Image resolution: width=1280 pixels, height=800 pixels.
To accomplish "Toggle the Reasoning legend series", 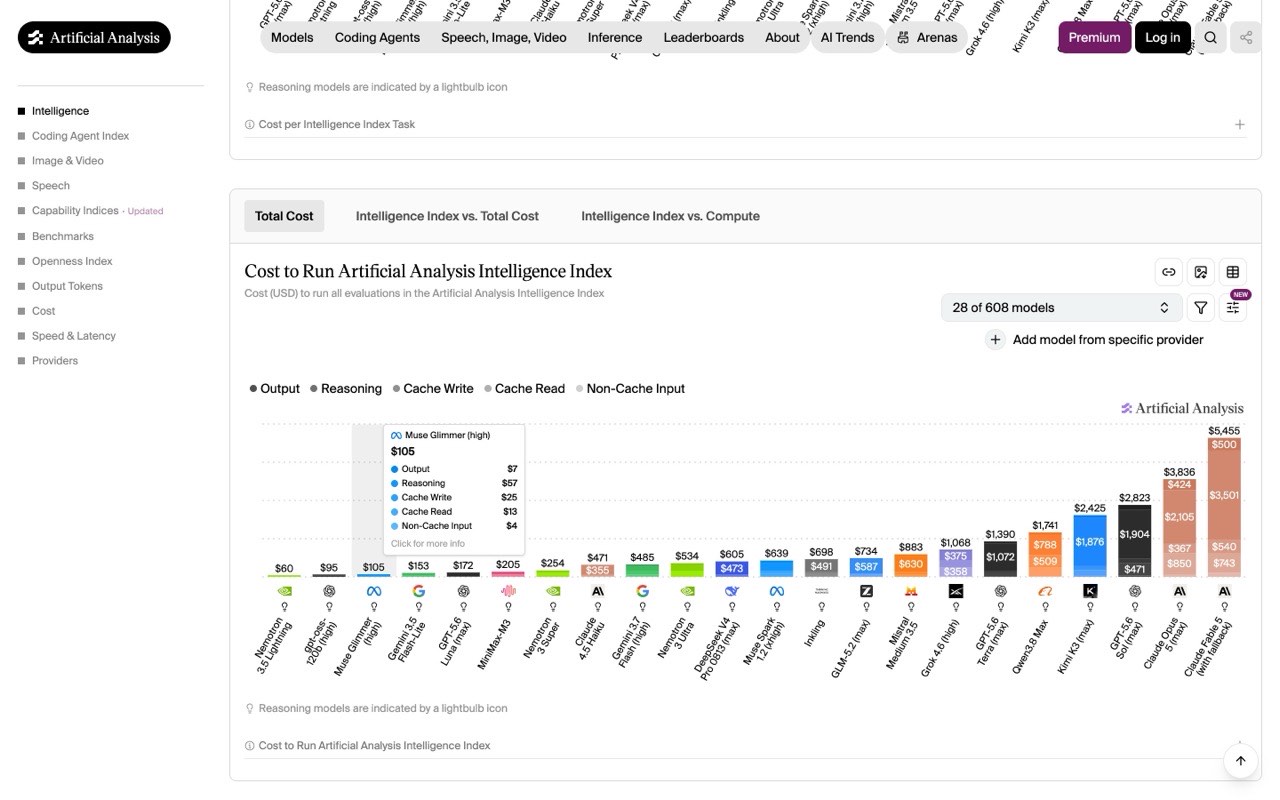I will pos(346,388).
